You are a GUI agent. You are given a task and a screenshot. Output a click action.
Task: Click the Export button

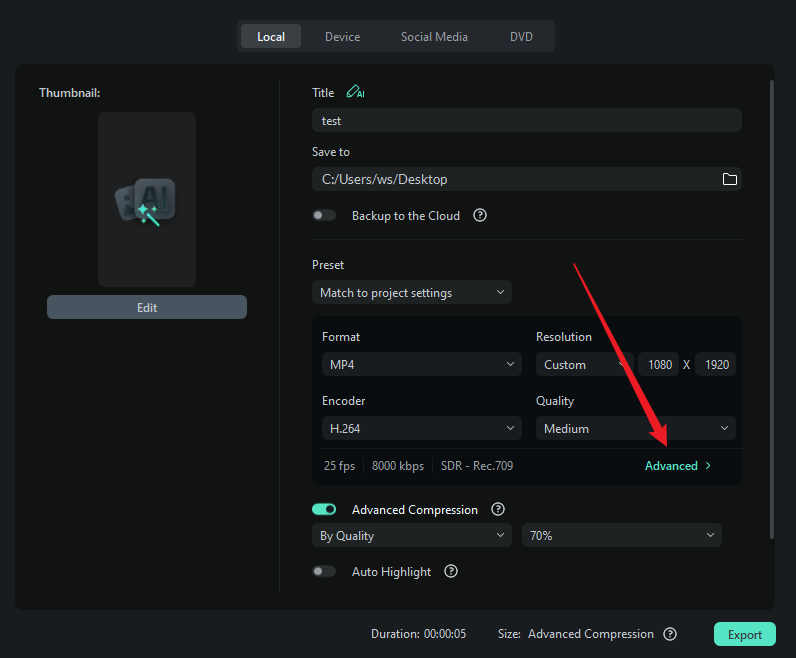[744, 634]
